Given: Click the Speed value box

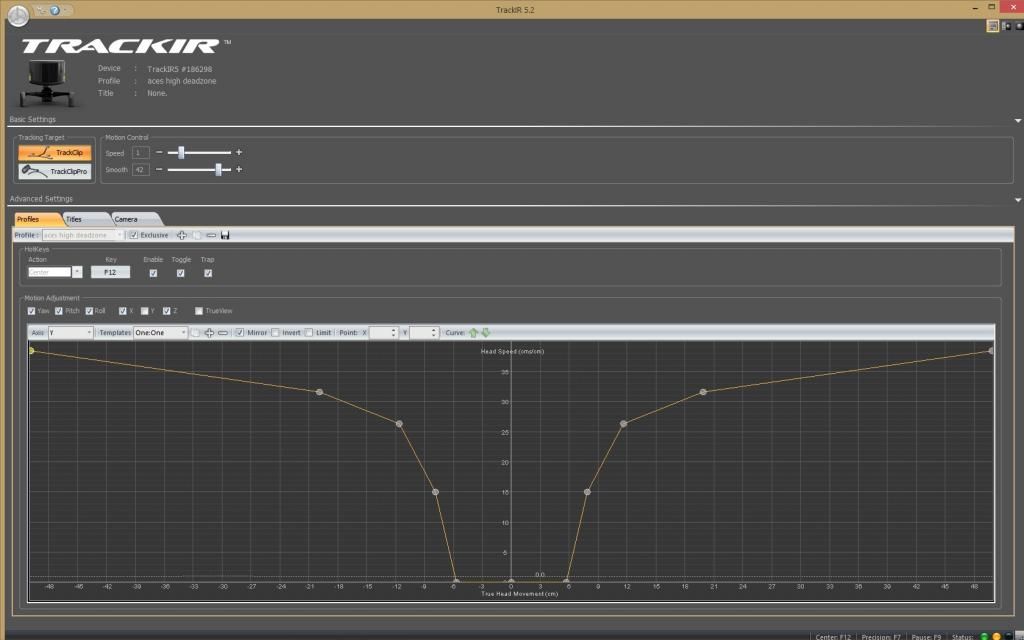Looking at the screenshot, I should 140,153.
